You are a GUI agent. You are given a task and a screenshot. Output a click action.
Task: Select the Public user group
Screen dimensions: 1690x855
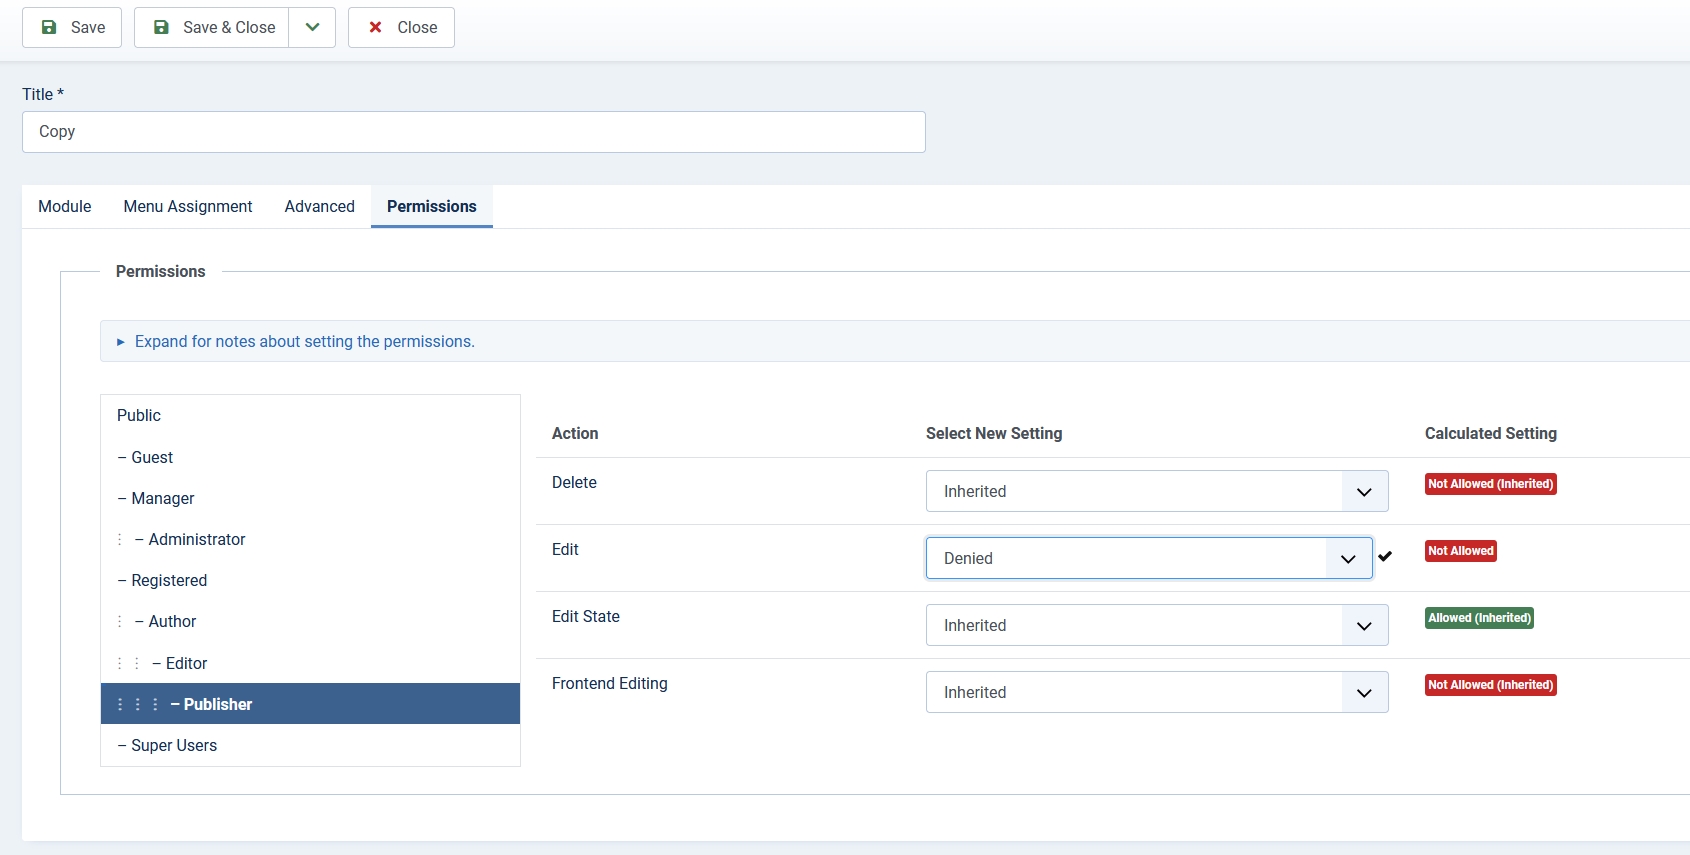(x=139, y=415)
